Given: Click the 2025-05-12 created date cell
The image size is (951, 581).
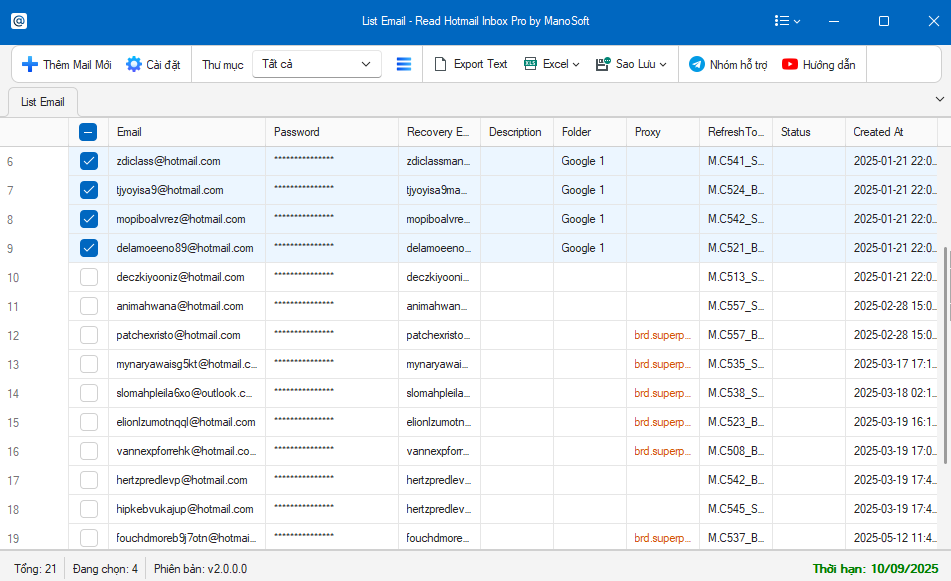Looking at the screenshot, I should click(x=891, y=538).
